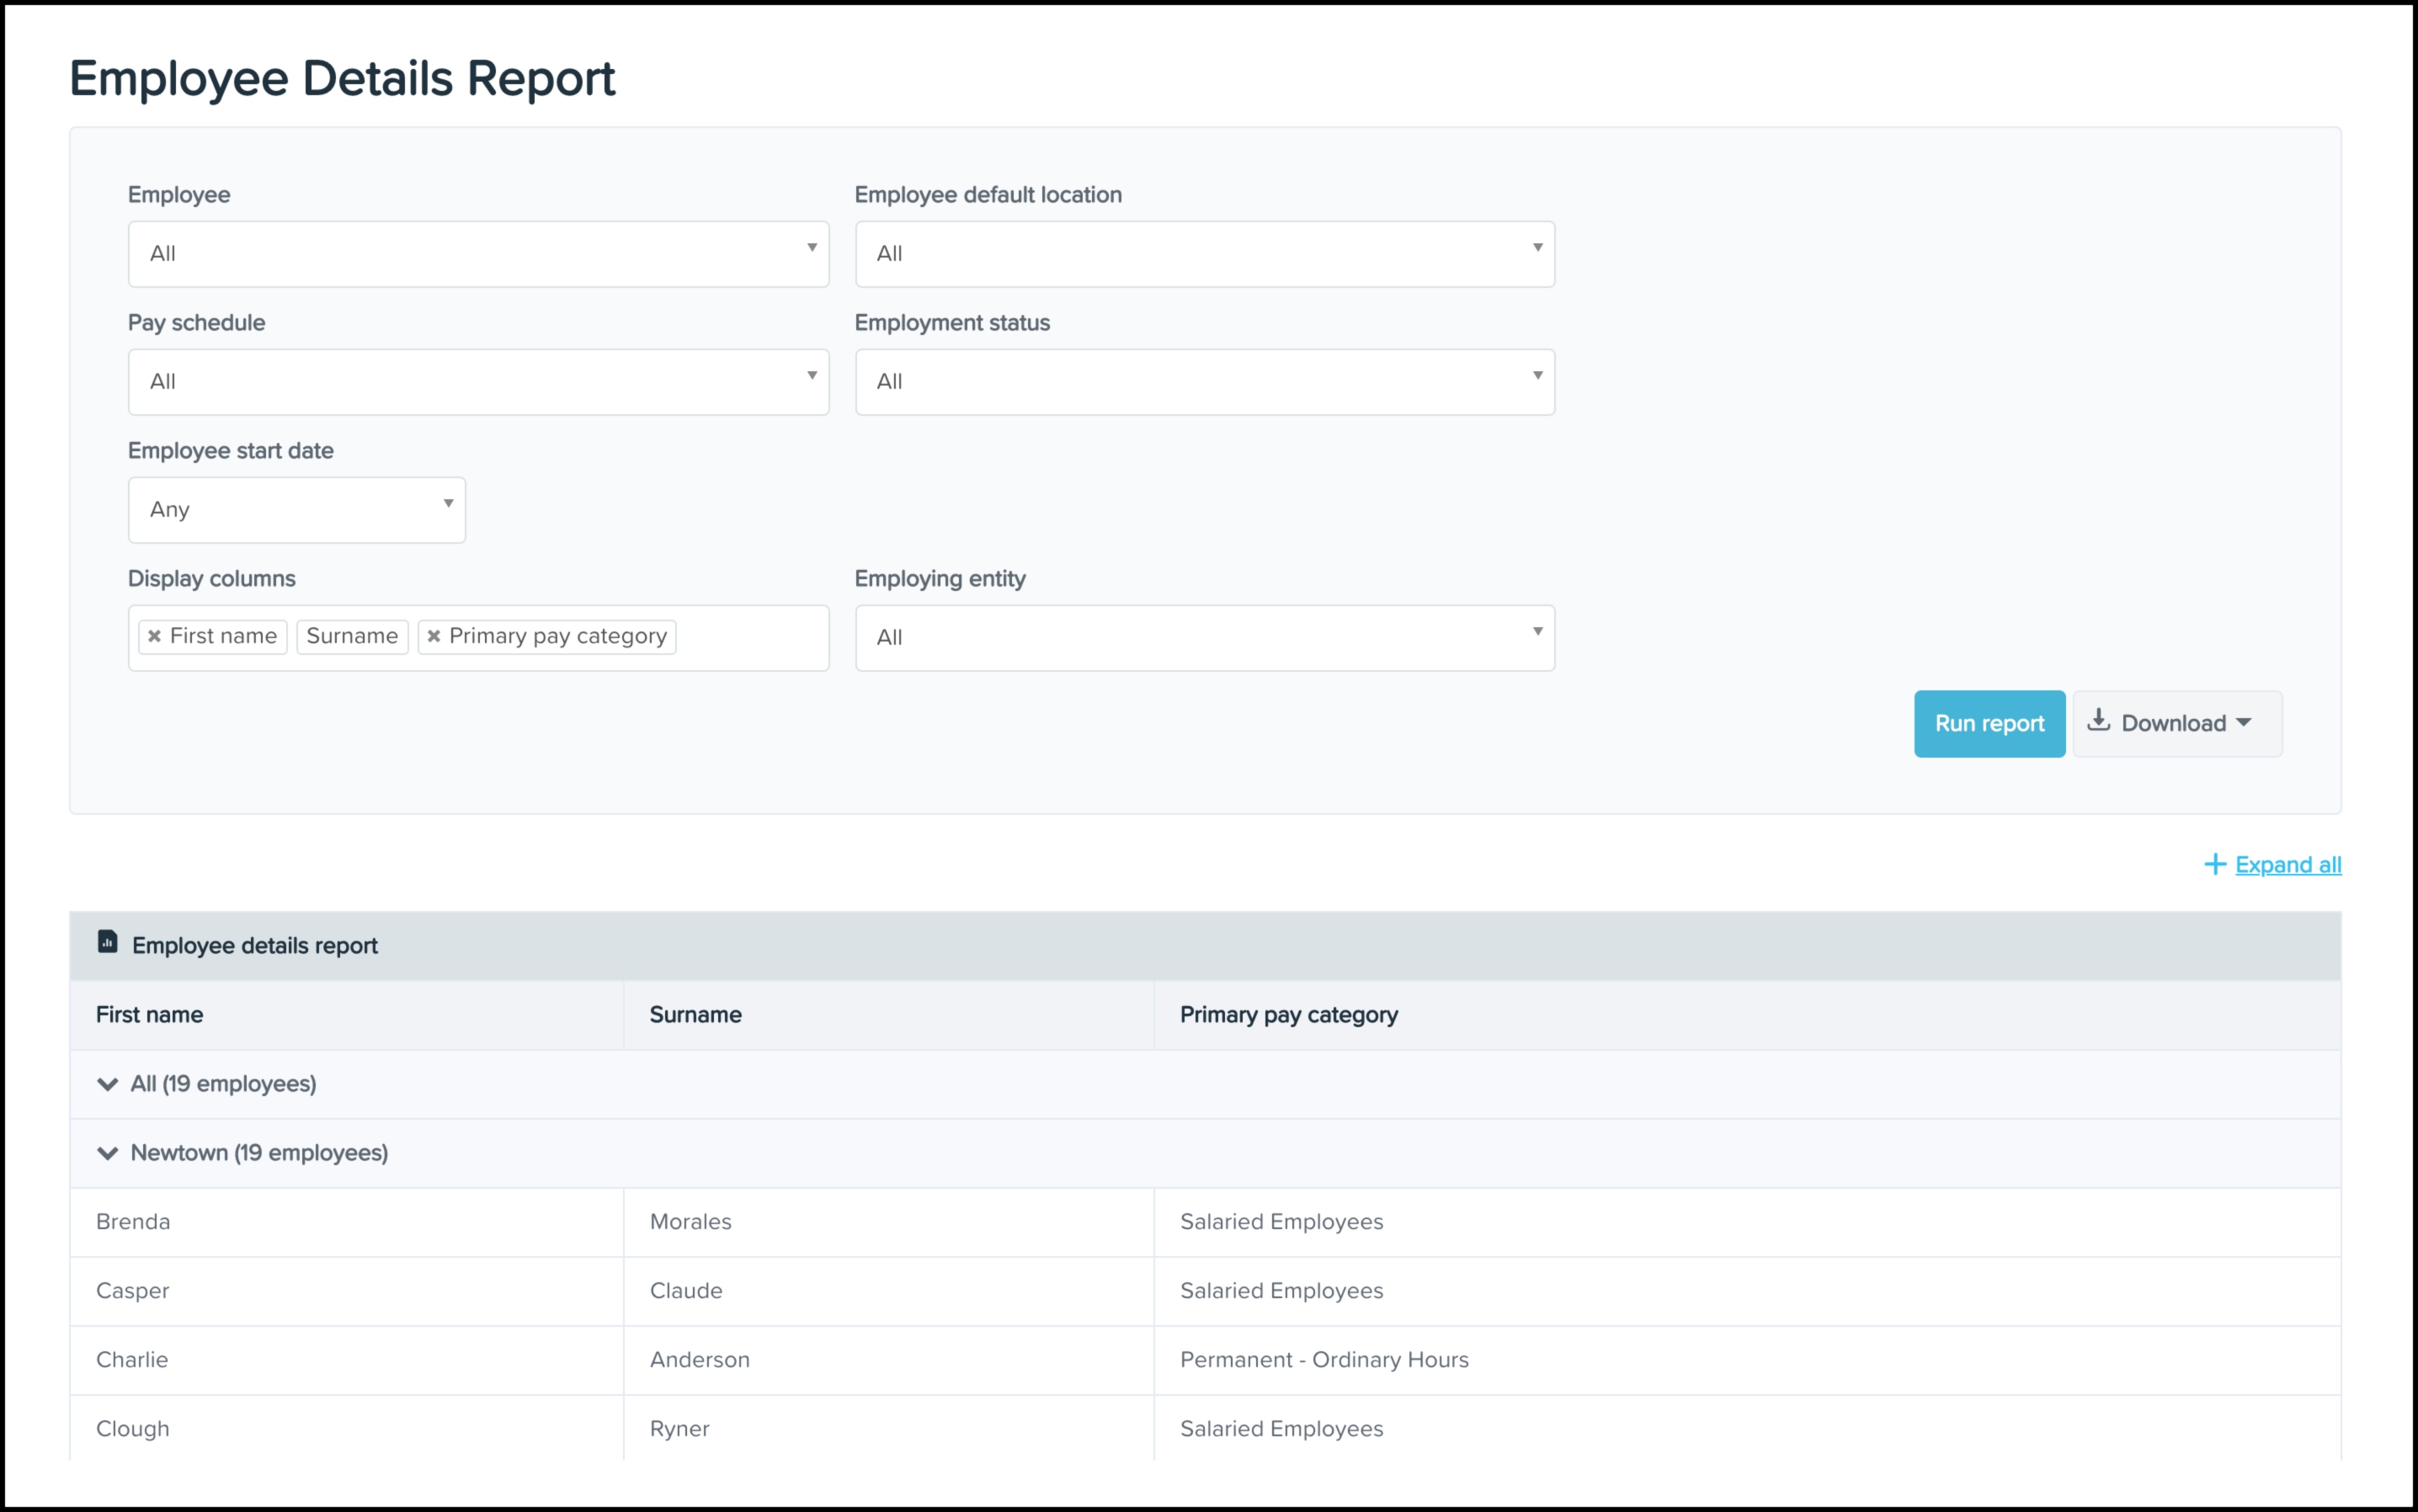Remove the First name column tag
This screenshot has height=1512, width=2418.
(x=154, y=636)
